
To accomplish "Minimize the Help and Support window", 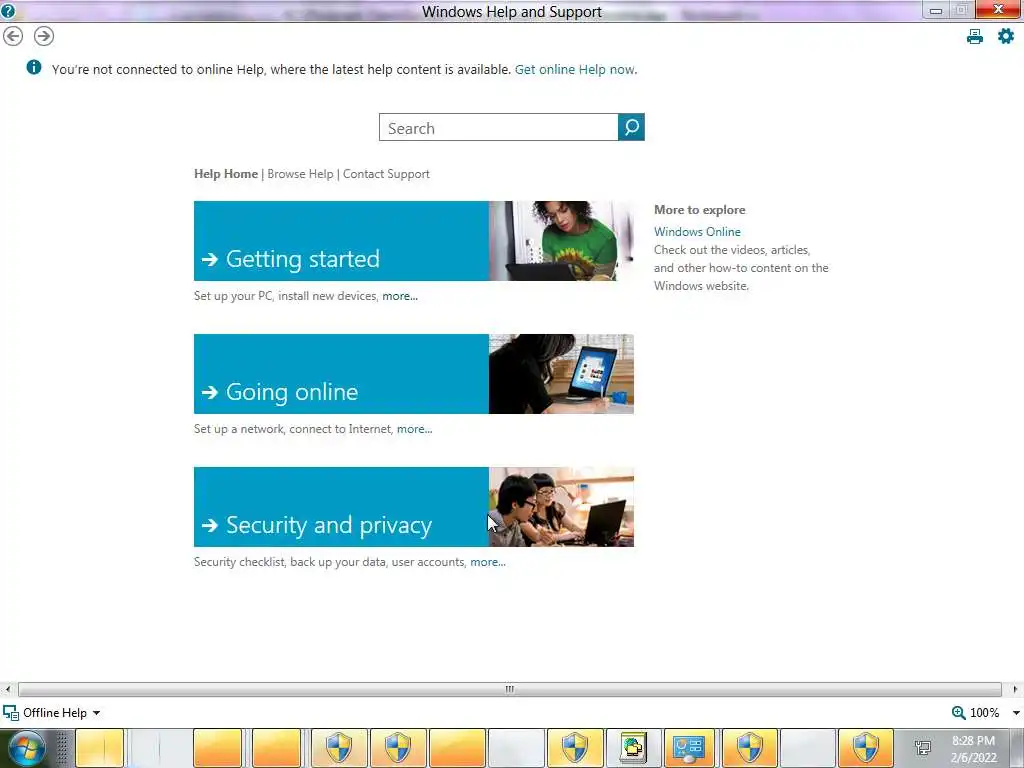I will pos(936,10).
